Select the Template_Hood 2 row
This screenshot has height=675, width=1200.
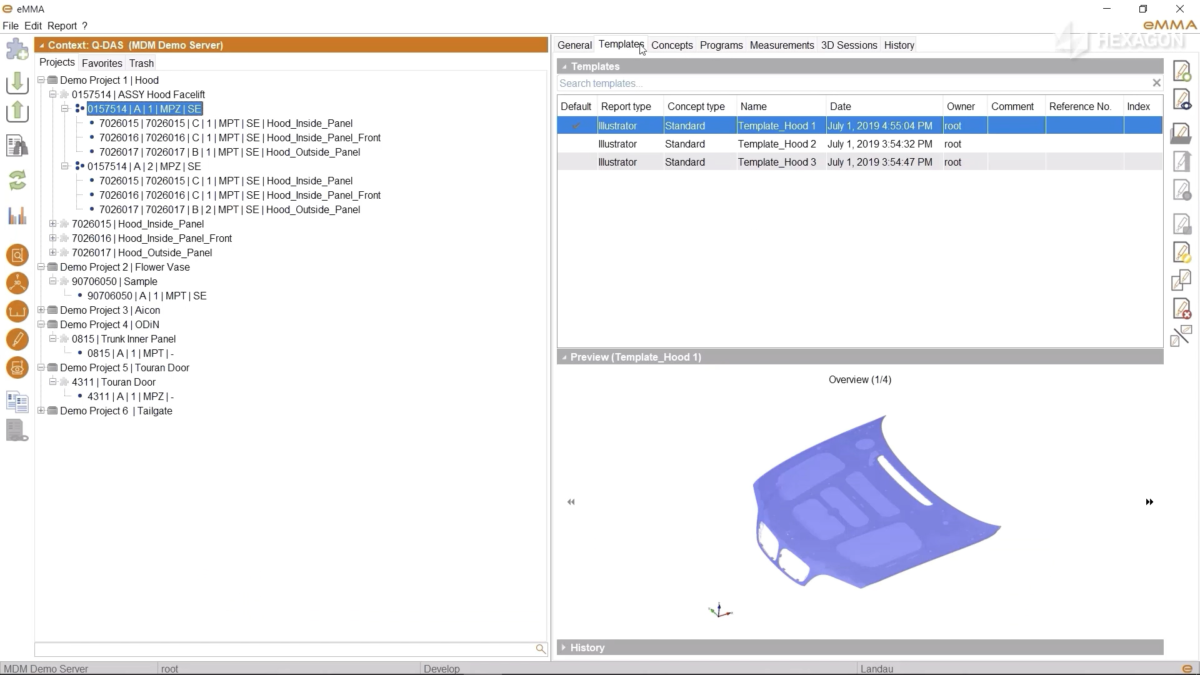pyautogui.click(x=860, y=144)
